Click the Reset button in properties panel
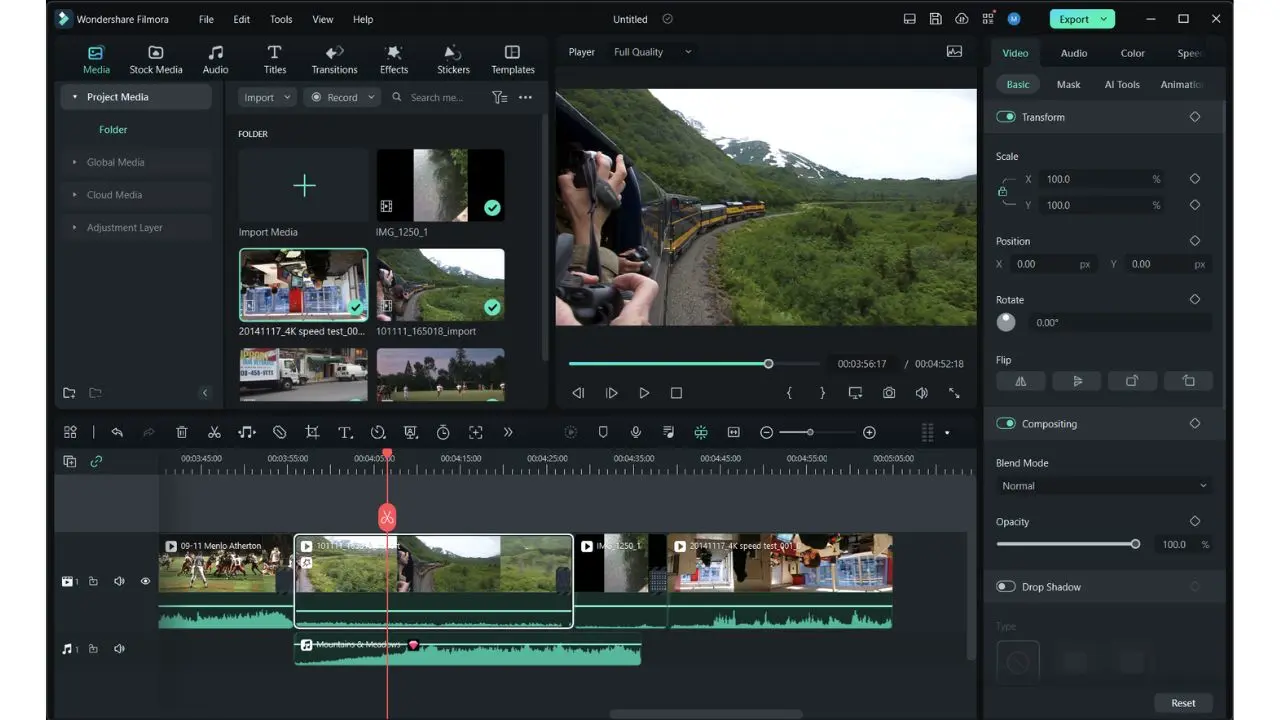The height and width of the screenshot is (720, 1280). (x=1183, y=703)
